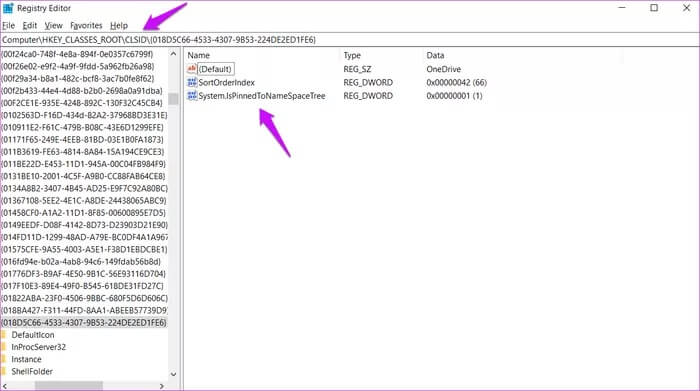This screenshot has width=700, height=391.
Task: Select the DefaultIcon subkey label
Action: click(33, 335)
